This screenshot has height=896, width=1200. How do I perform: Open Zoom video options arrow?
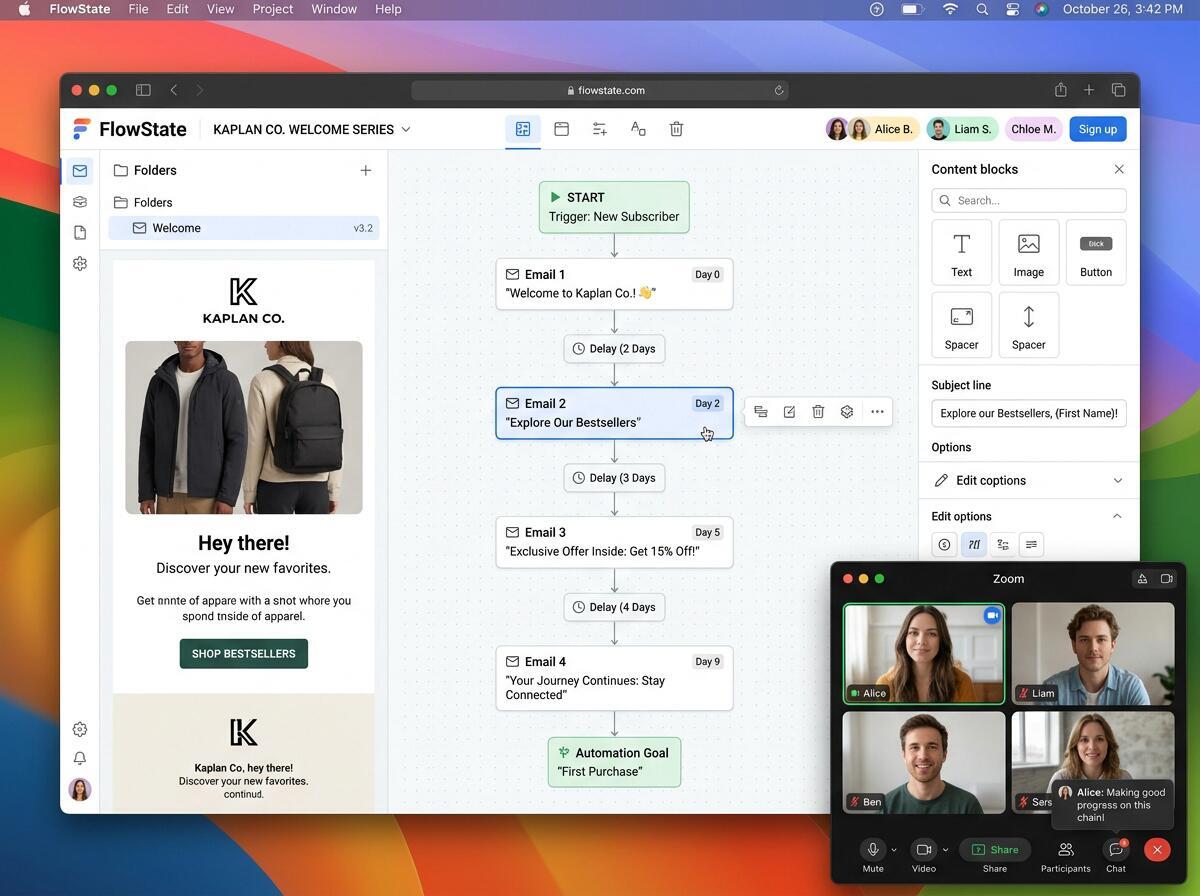tap(945, 850)
